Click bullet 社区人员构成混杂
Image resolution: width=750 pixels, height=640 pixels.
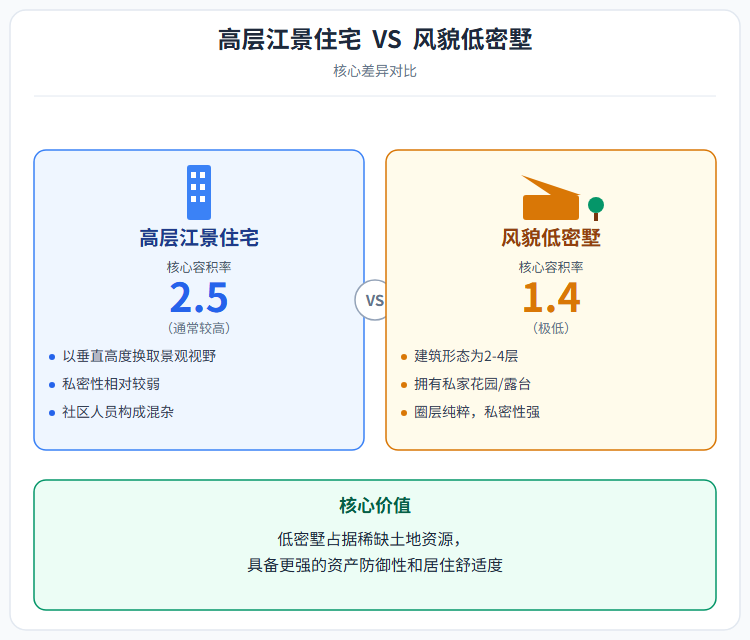pos(118,412)
